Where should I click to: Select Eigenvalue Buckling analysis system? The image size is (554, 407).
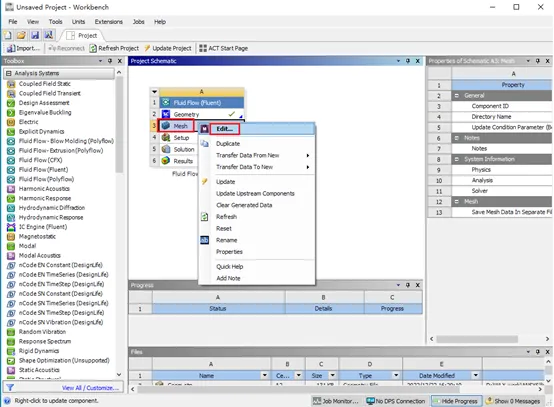pos(45,112)
